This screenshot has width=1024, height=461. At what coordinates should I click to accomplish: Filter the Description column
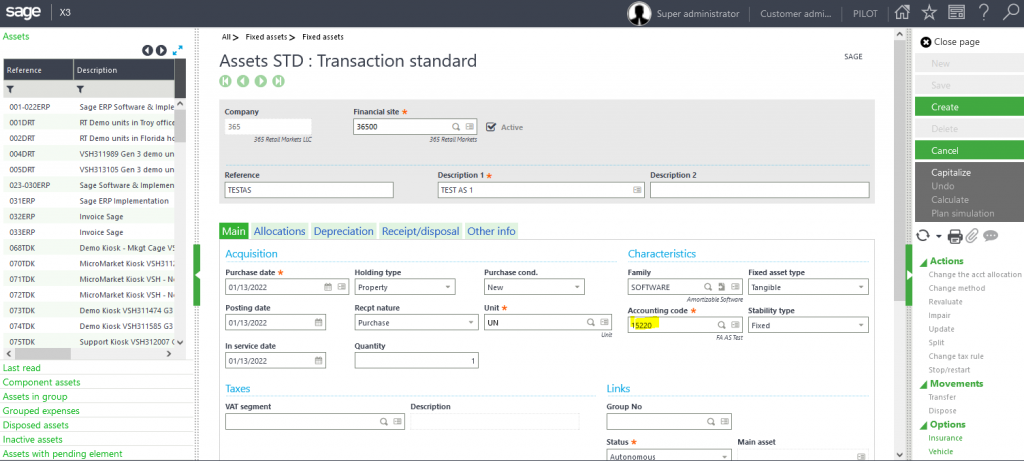pos(80,89)
